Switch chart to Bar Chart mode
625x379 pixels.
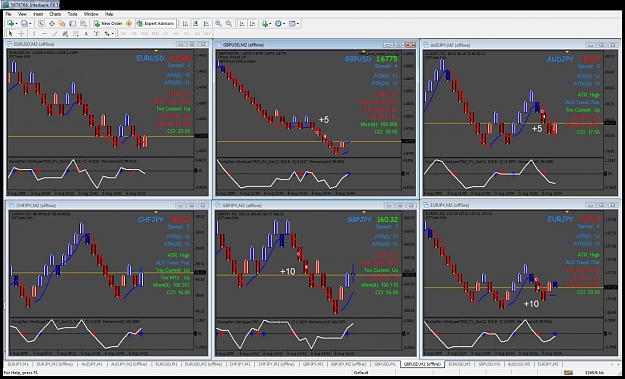click(185, 24)
